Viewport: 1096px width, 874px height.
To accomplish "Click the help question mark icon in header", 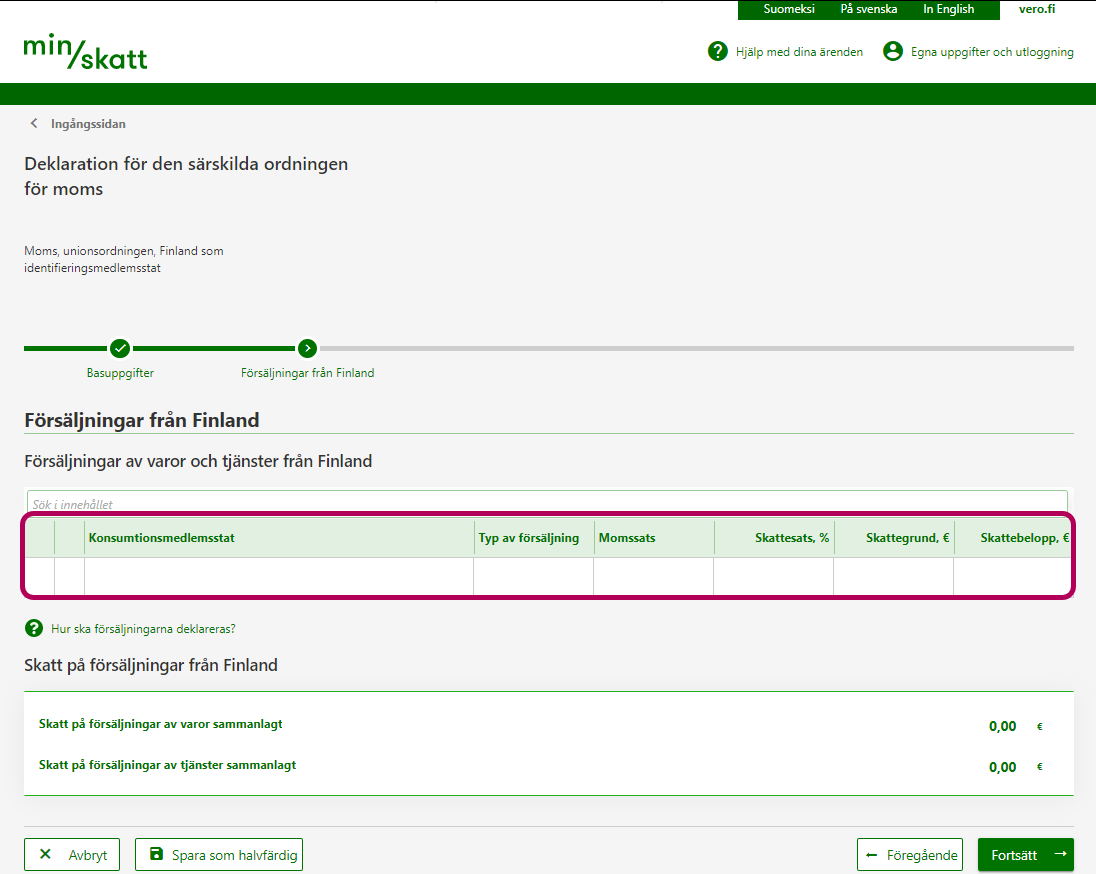I will click(717, 51).
